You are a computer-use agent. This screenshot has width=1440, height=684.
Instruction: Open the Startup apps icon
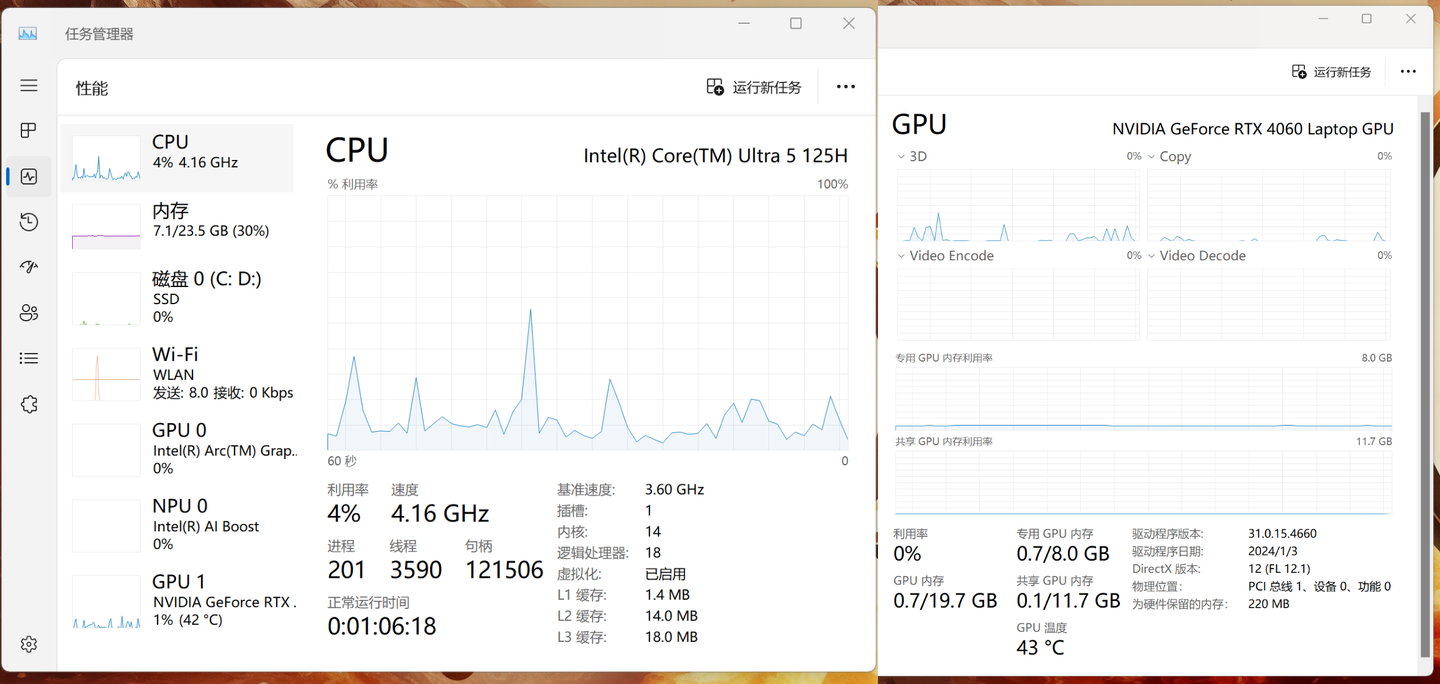coord(29,267)
